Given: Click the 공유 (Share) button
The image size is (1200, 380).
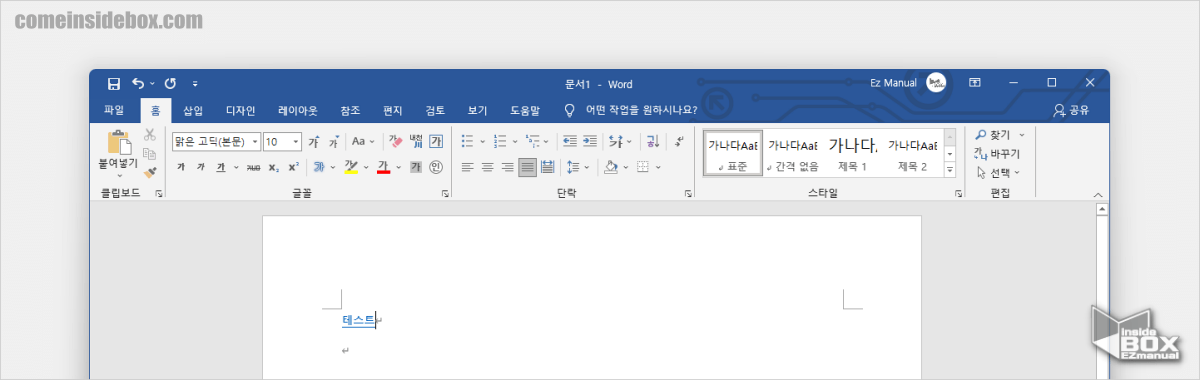Looking at the screenshot, I should click(x=1071, y=110).
